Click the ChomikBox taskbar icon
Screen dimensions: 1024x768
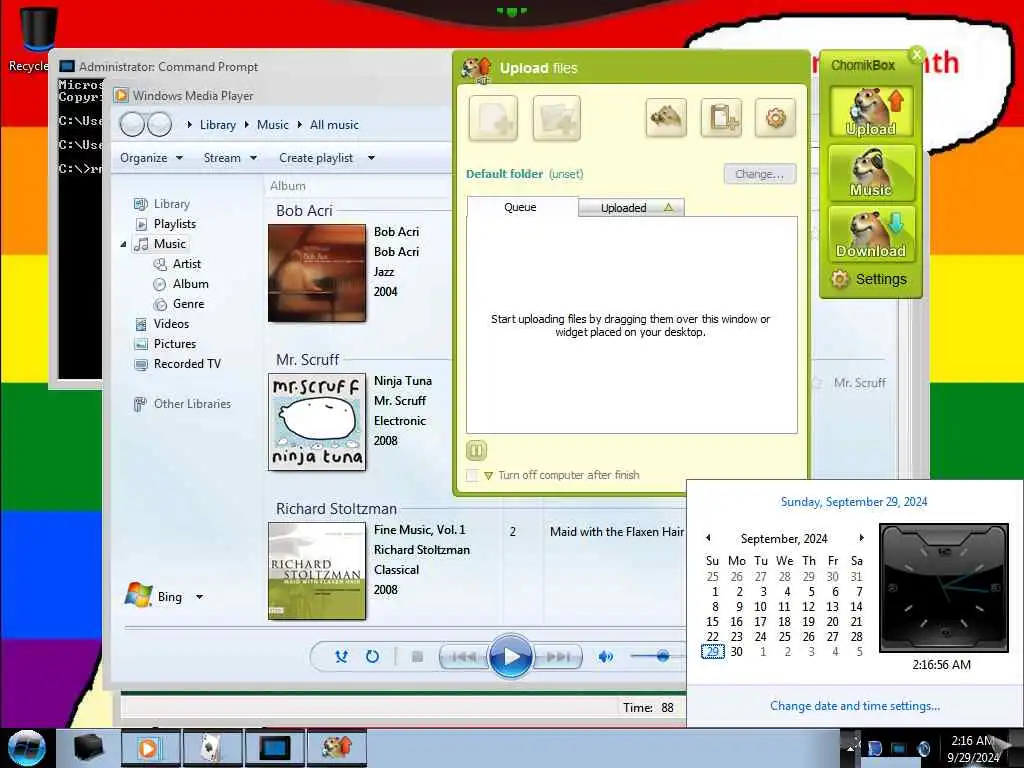coord(336,748)
